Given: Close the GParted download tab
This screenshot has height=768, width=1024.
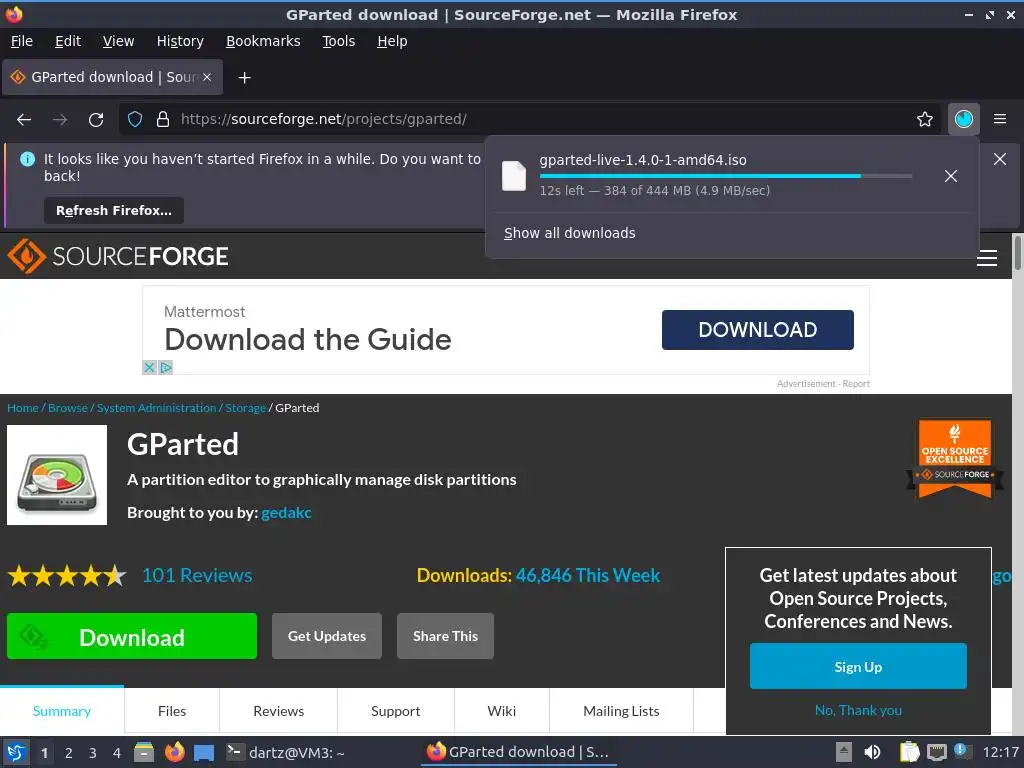Looking at the screenshot, I should tap(207, 77).
